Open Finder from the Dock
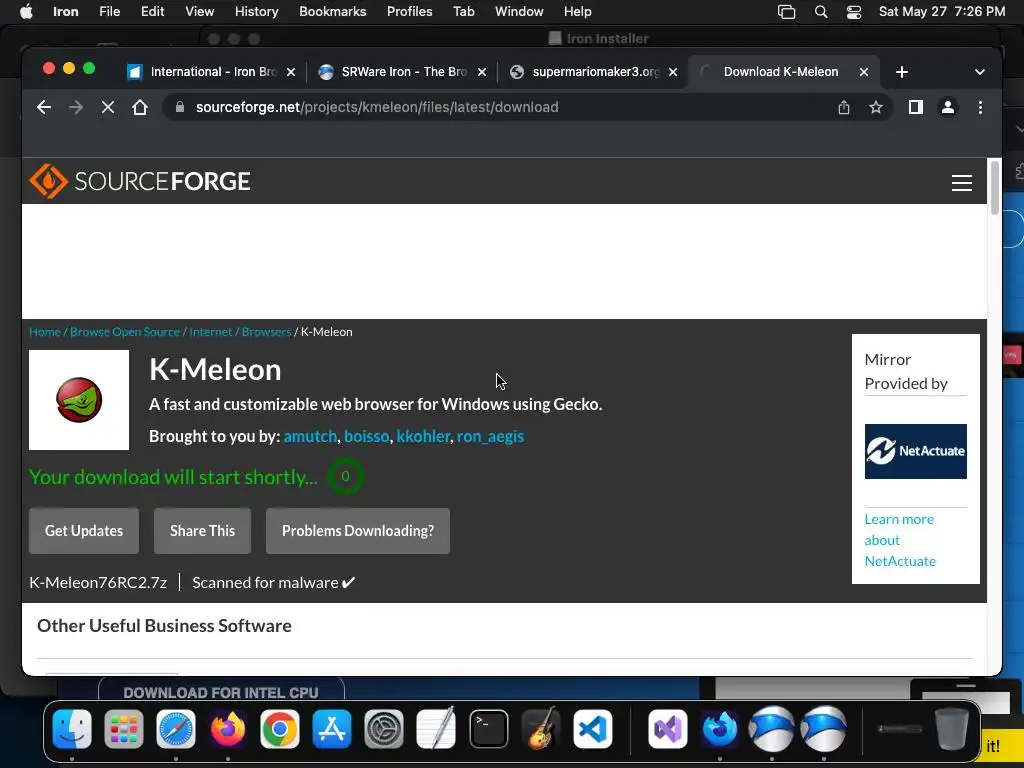This screenshot has width=1024, height=768. click(72, 728)
